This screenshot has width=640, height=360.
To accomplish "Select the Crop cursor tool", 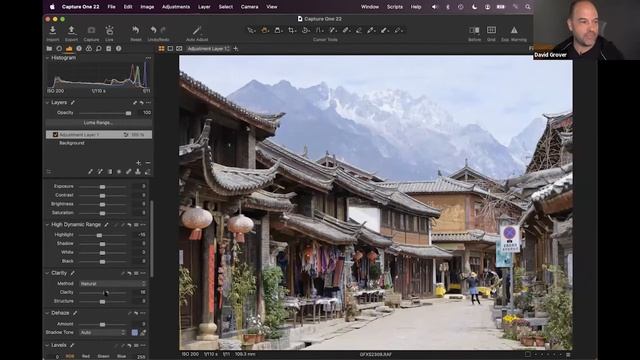I will pos(292,30).
